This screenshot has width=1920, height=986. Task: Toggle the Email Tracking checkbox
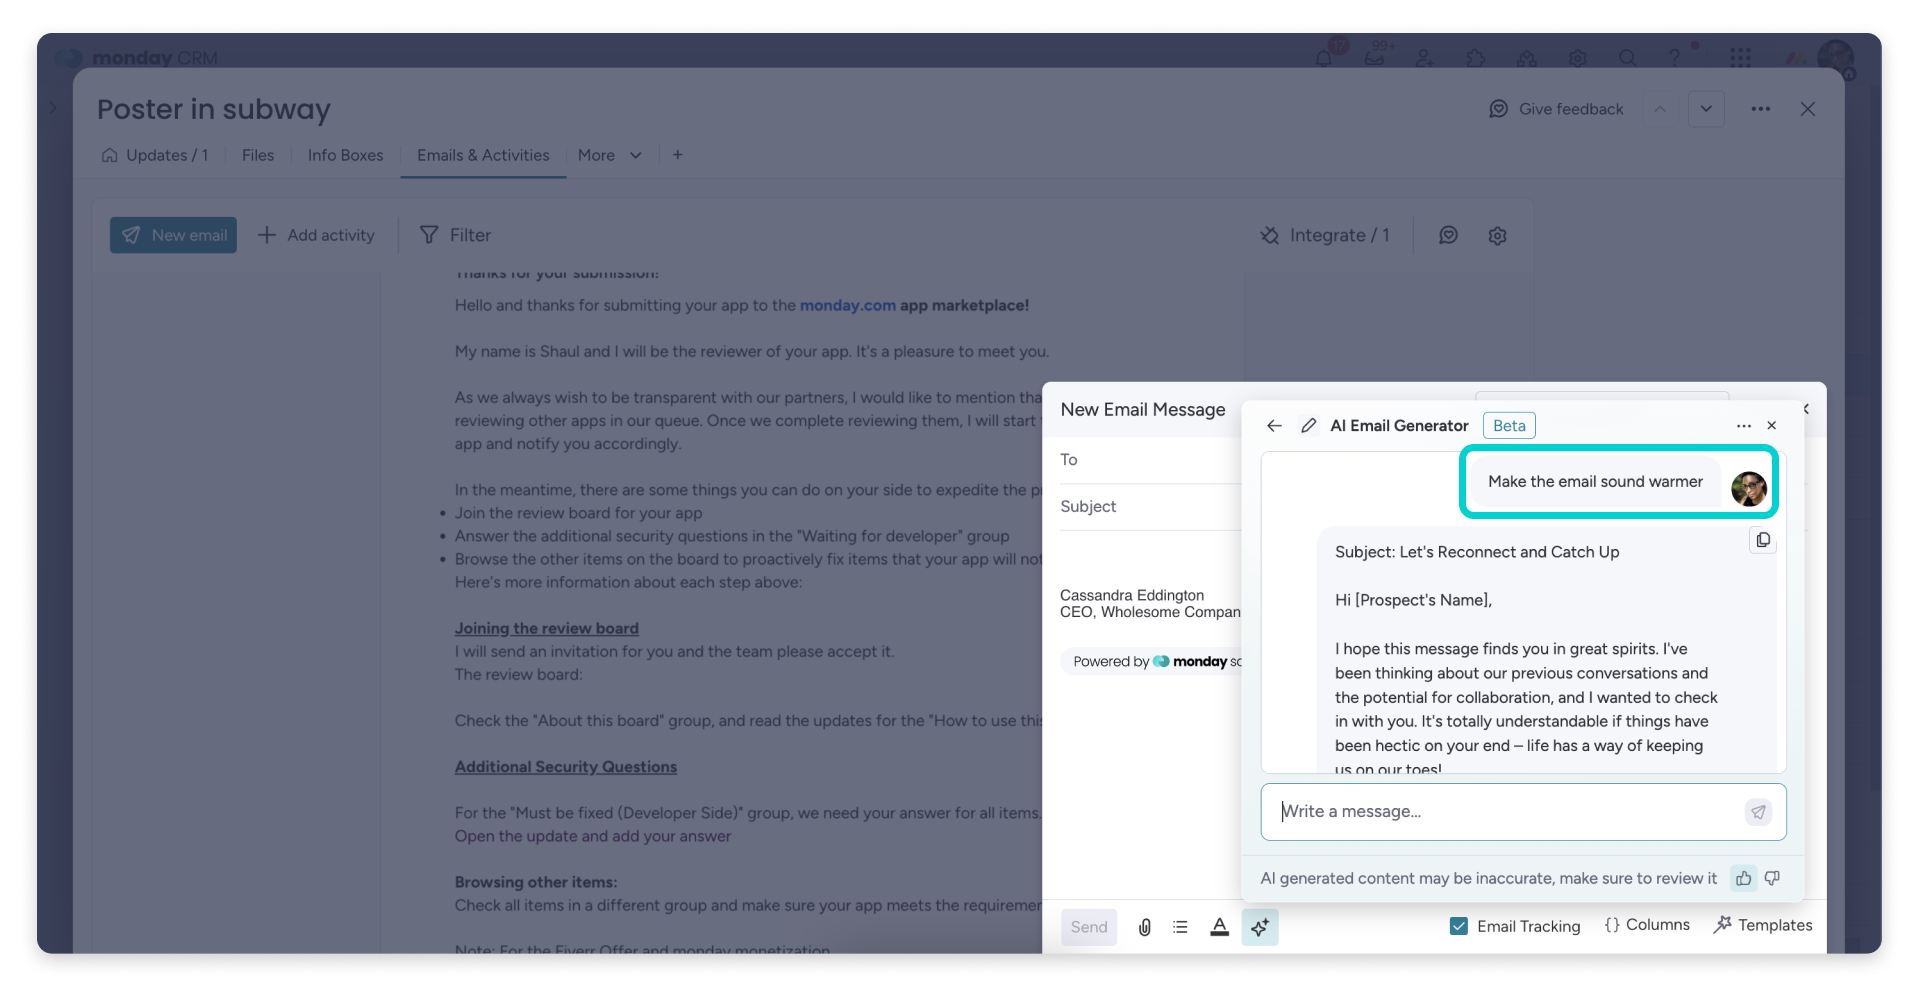click(x=1459, y=926)
